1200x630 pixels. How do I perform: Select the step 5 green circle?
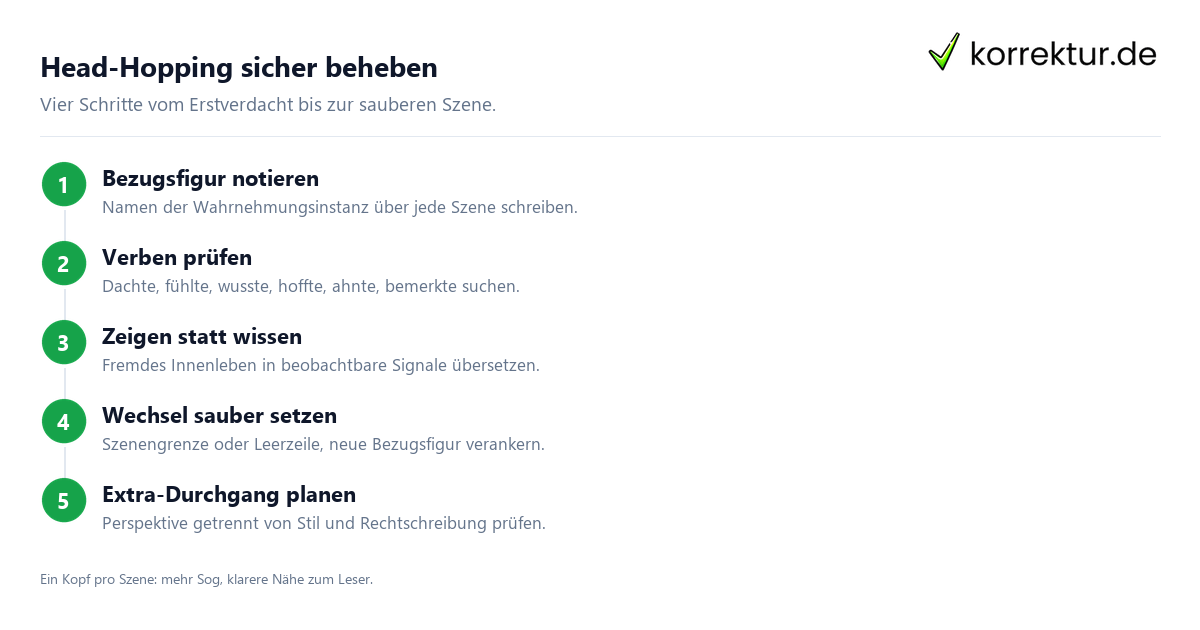pos(64,500)
